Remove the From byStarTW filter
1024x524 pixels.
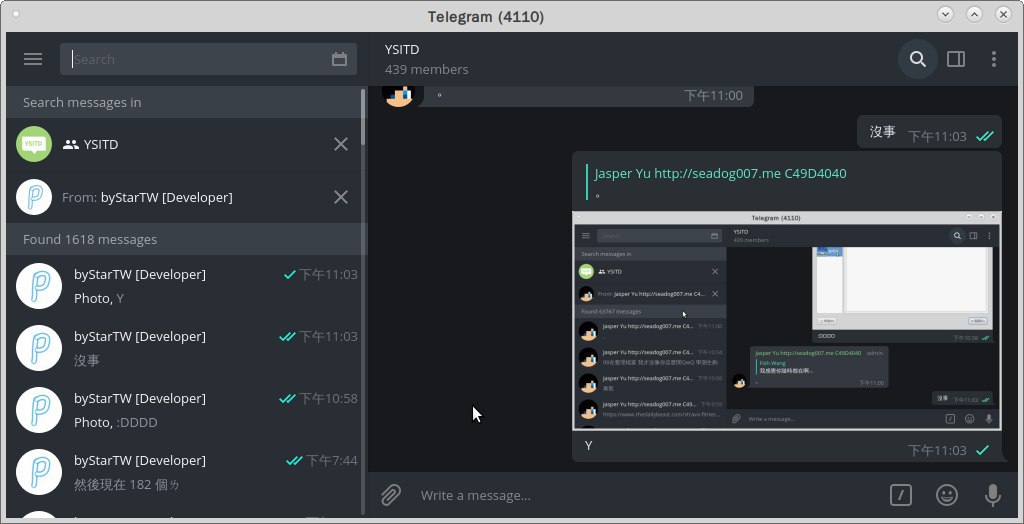(341, 197)
